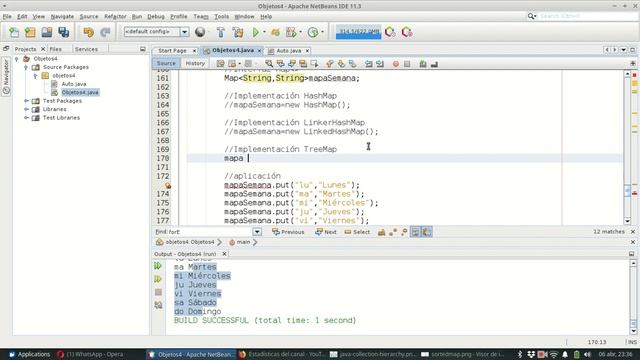This screenshot has width=640, height=360.
Task: Click the Redo toolbar icon
Action: click(105, 32)
